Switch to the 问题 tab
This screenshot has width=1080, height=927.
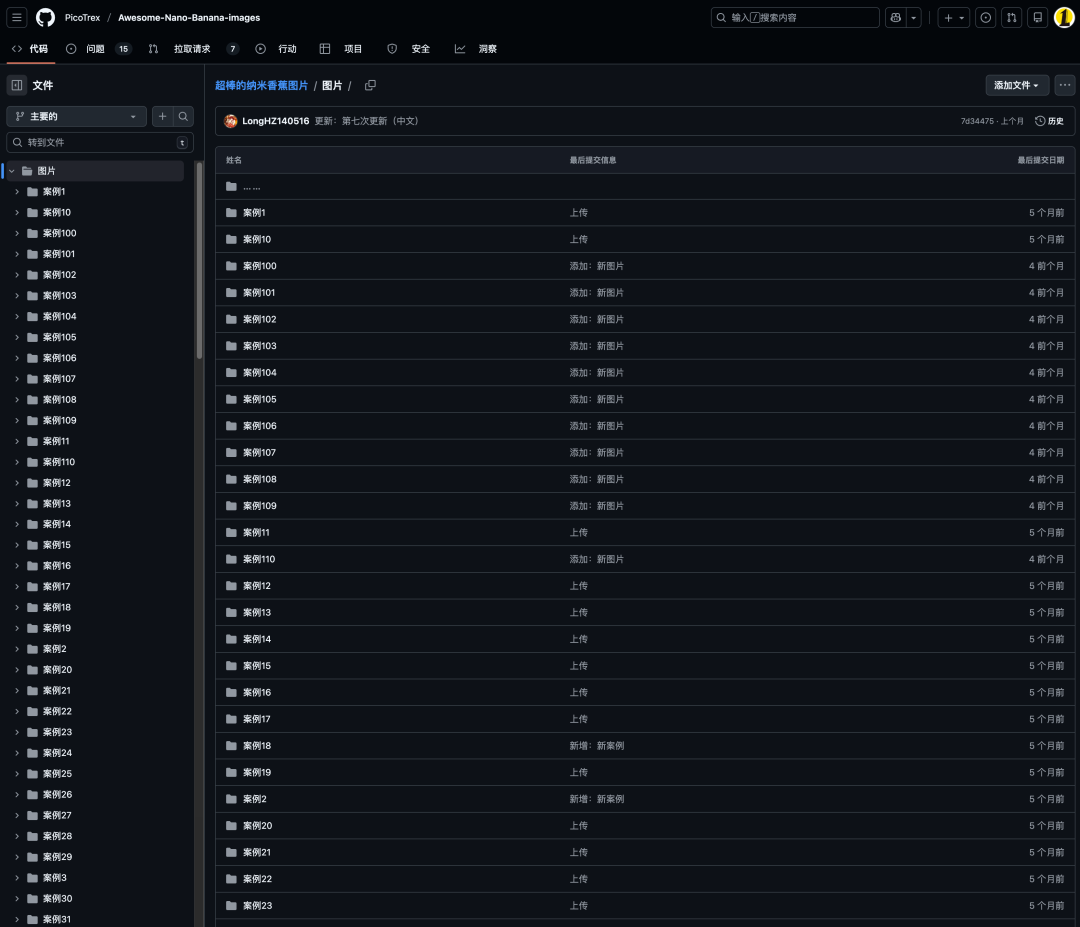click(97, 49)
